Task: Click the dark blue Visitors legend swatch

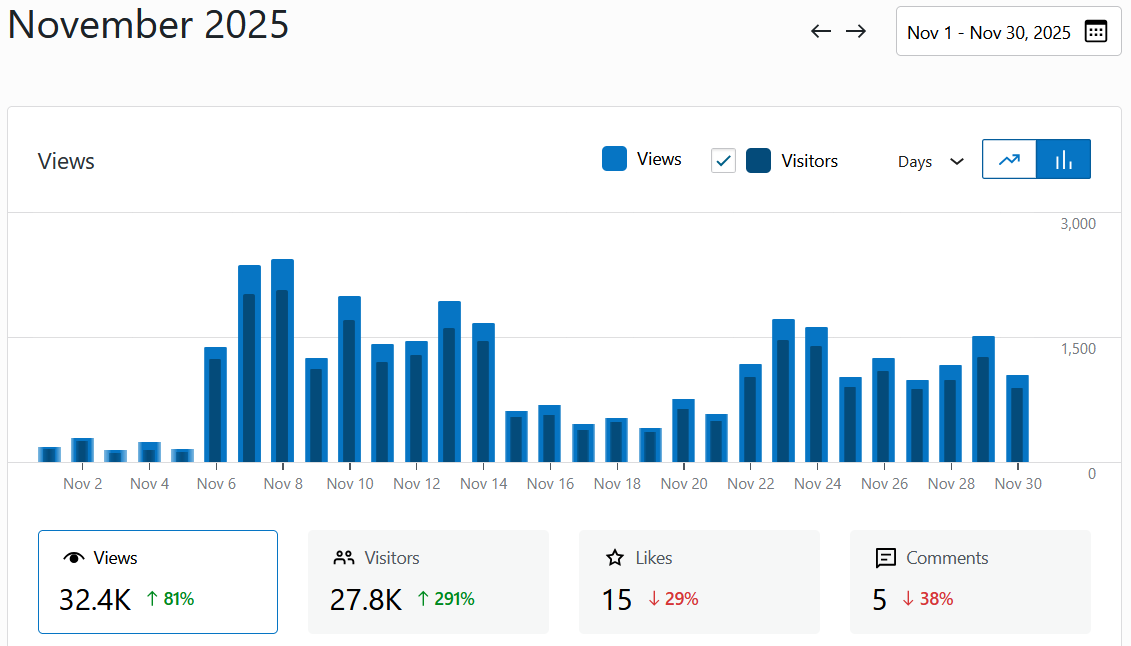Action: 758,160
